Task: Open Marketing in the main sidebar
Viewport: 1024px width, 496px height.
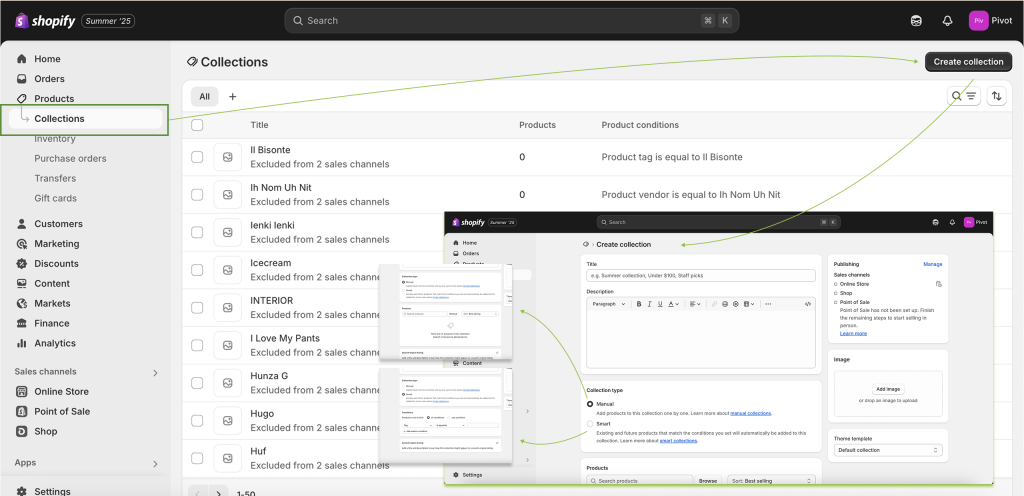Action: click(56, 243)
